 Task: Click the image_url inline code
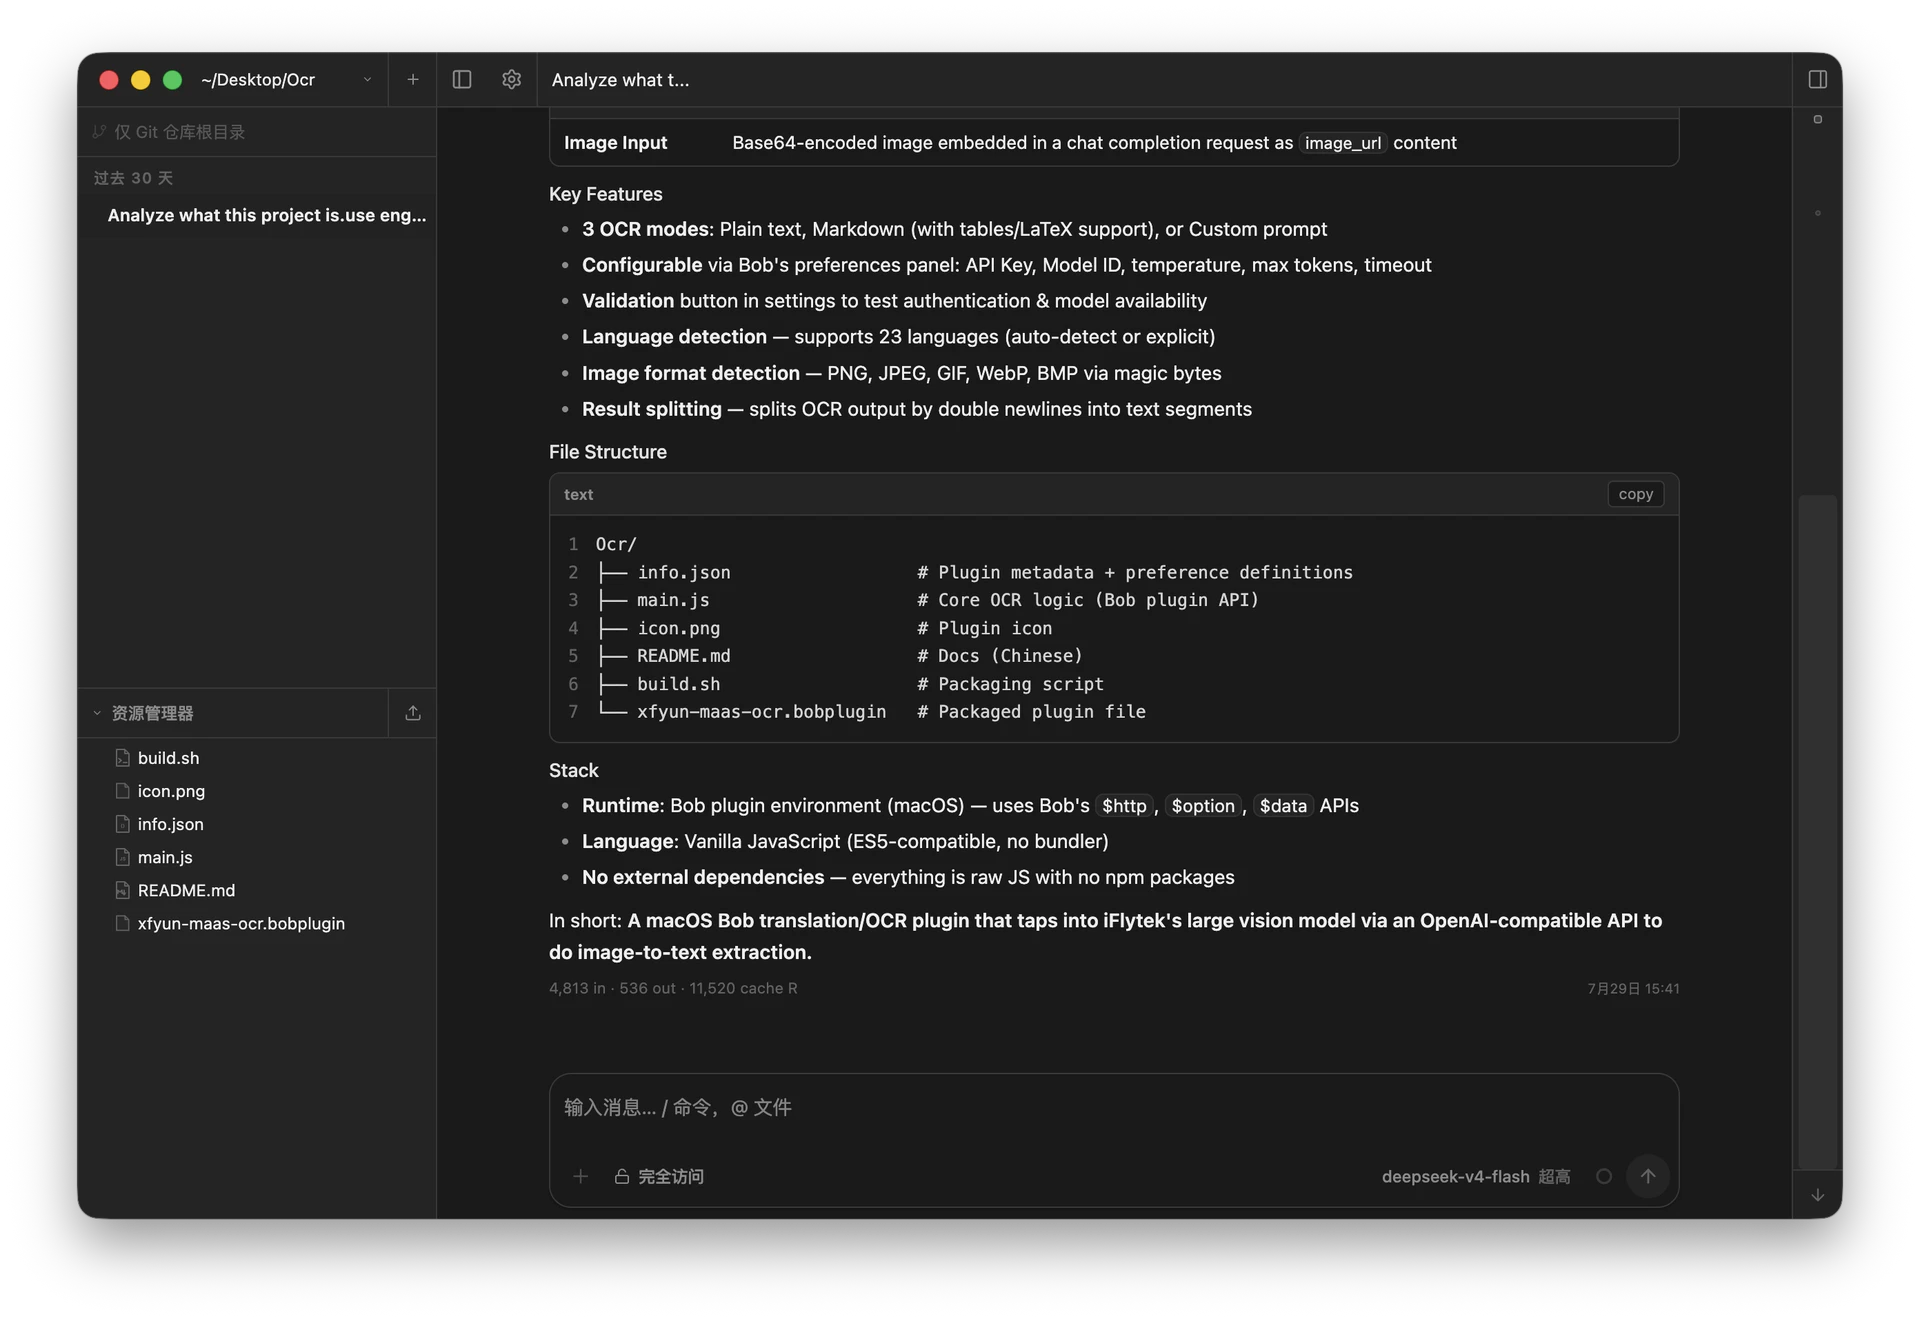[1343, 143]
